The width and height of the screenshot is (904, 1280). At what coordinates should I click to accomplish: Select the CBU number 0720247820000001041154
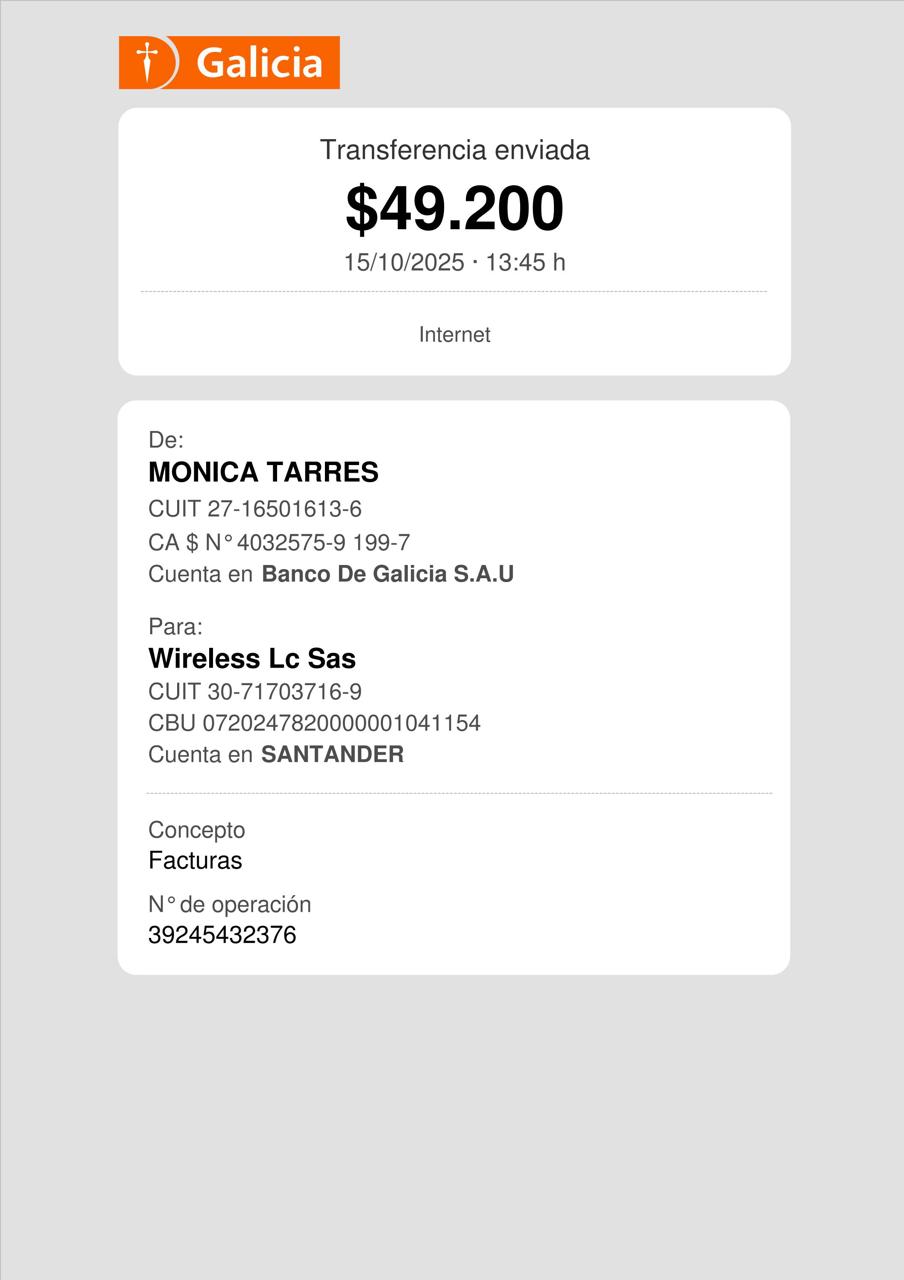click(x=314, y=723)
